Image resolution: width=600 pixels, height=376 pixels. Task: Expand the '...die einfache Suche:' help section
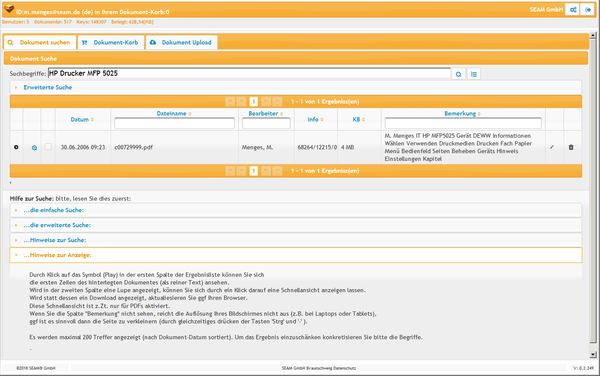pyautogui.click(x=296, y=210)
